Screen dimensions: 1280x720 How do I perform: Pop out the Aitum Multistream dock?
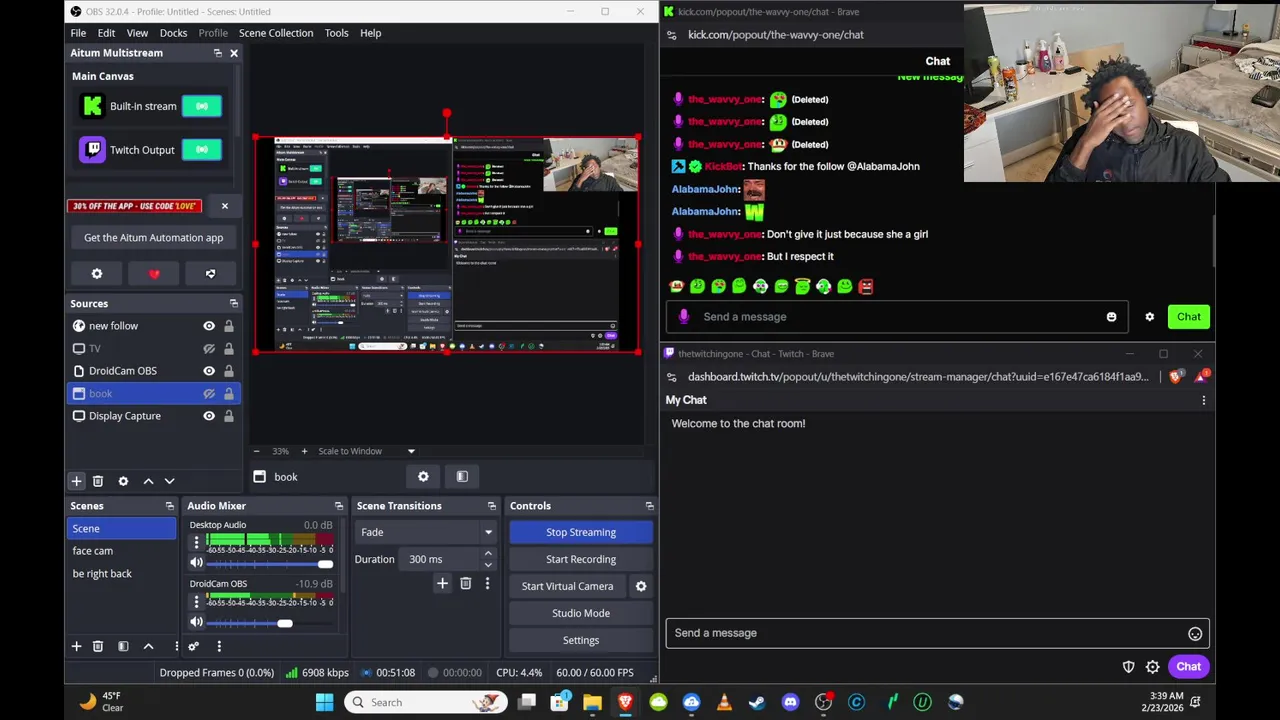[x=217, y=53]
